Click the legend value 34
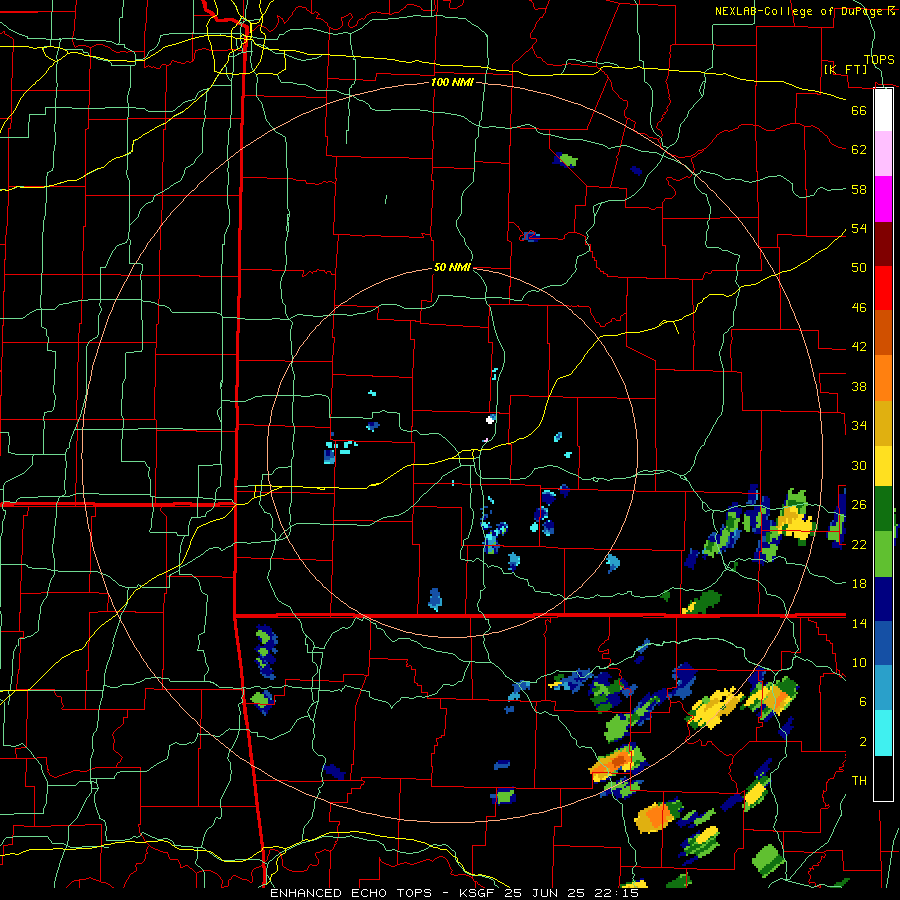This screenshot has width=900, height=900. (859, 425)
